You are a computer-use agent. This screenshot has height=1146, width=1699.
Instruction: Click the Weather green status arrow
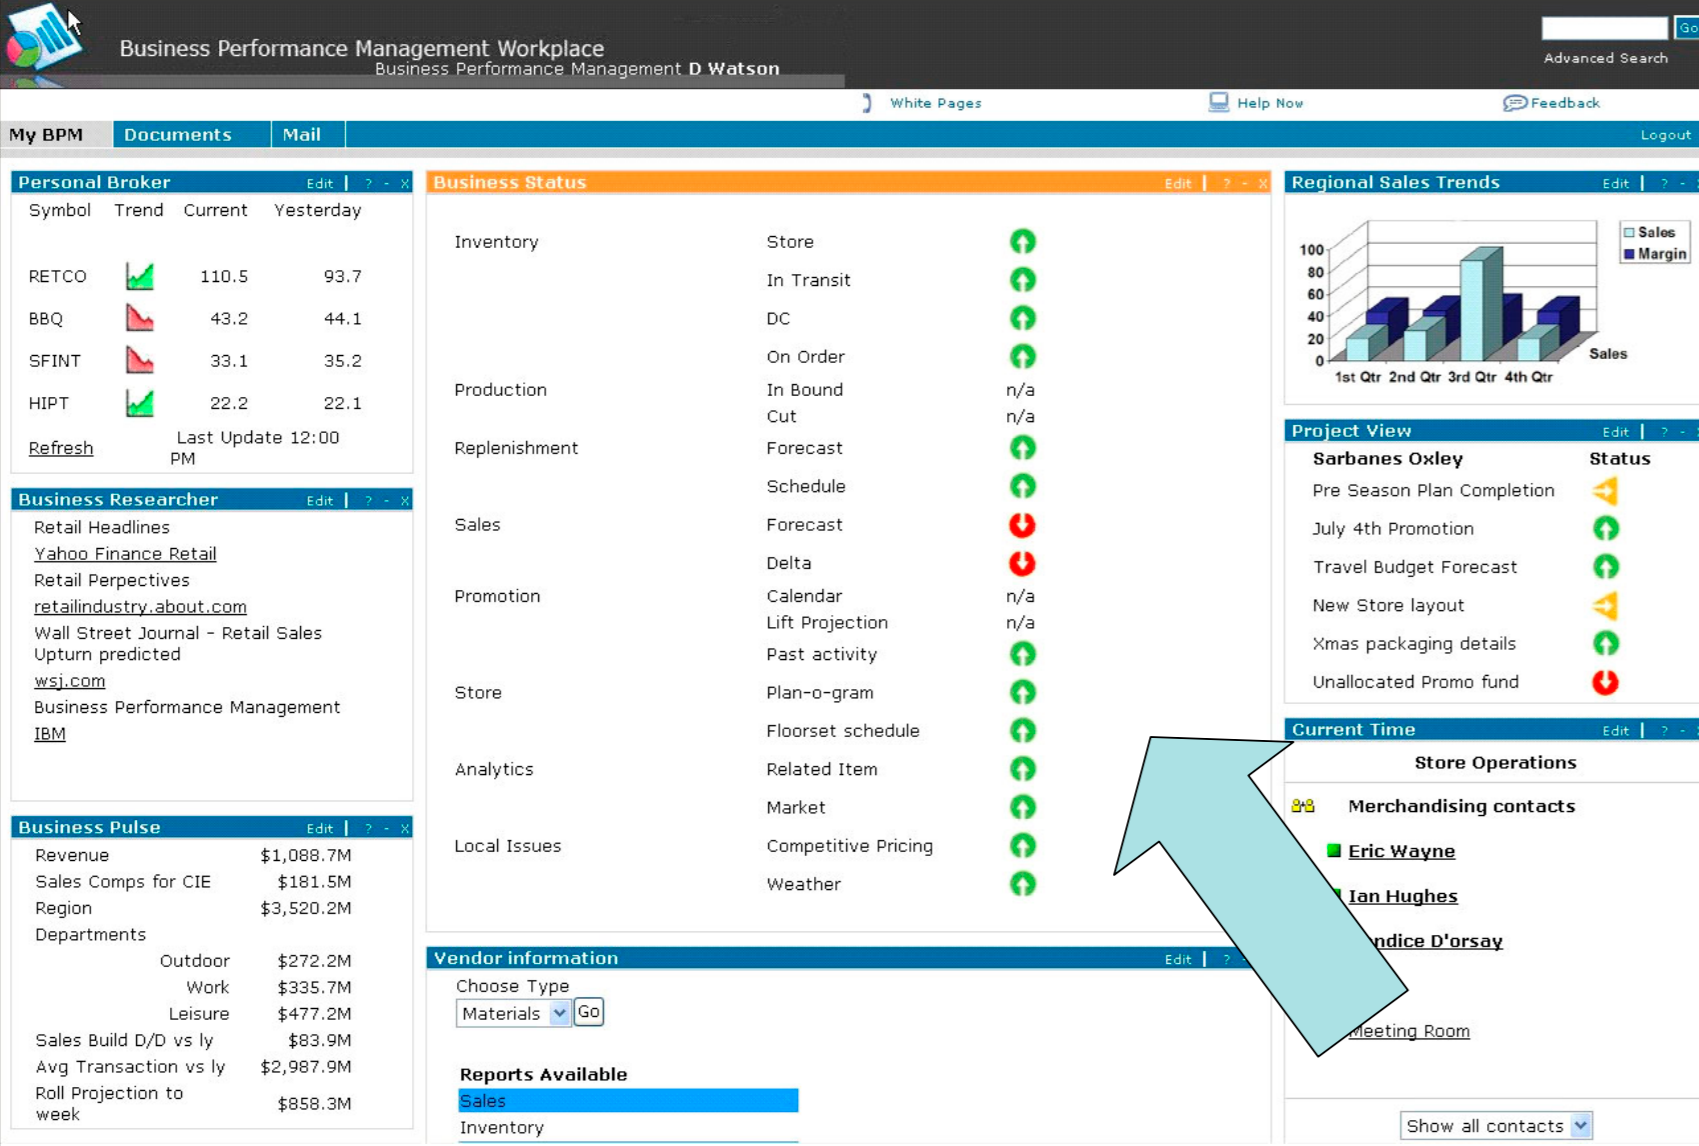click(x=1022, y=884)
